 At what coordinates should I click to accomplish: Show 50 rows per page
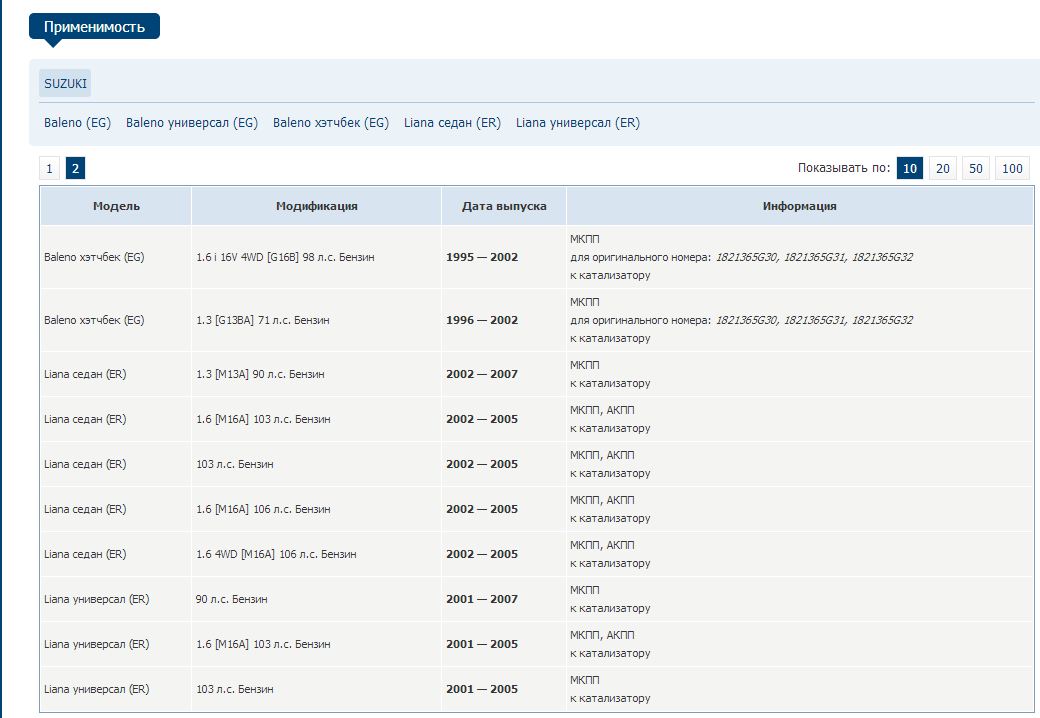975,168
